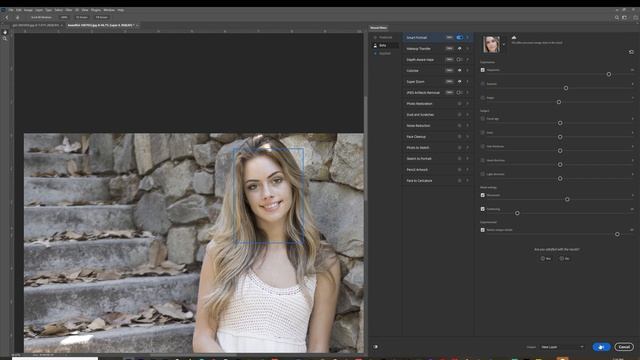This screenshot has height=360, width=640.
Task: Click the Cancel button
Action: [x=624, y=347]
